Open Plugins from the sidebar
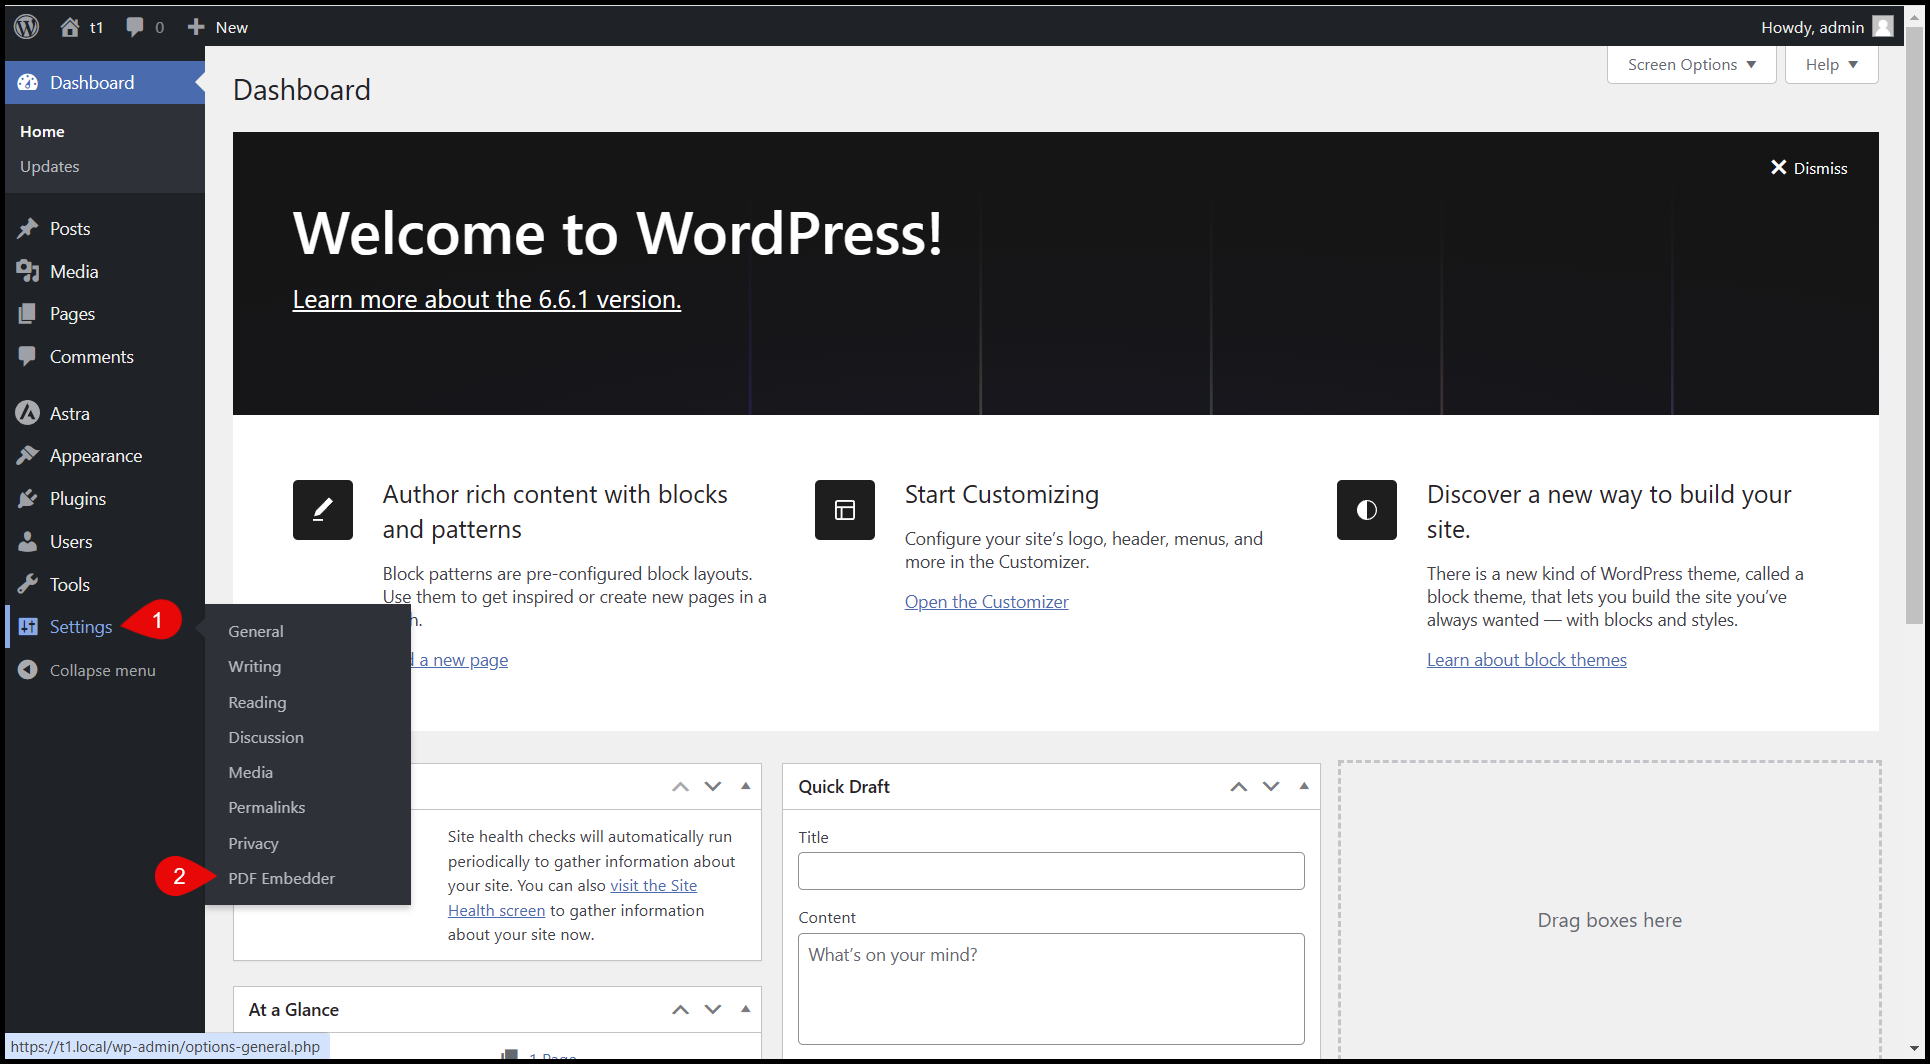This screenshot has width=1930, height=1064. [77, 498]
